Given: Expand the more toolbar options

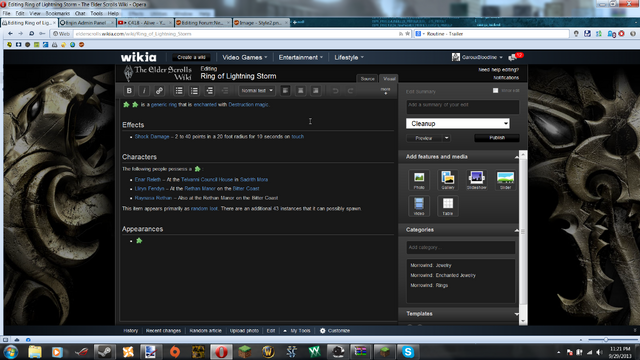Looking at the screenshot, I should click(x=385, y=91).
